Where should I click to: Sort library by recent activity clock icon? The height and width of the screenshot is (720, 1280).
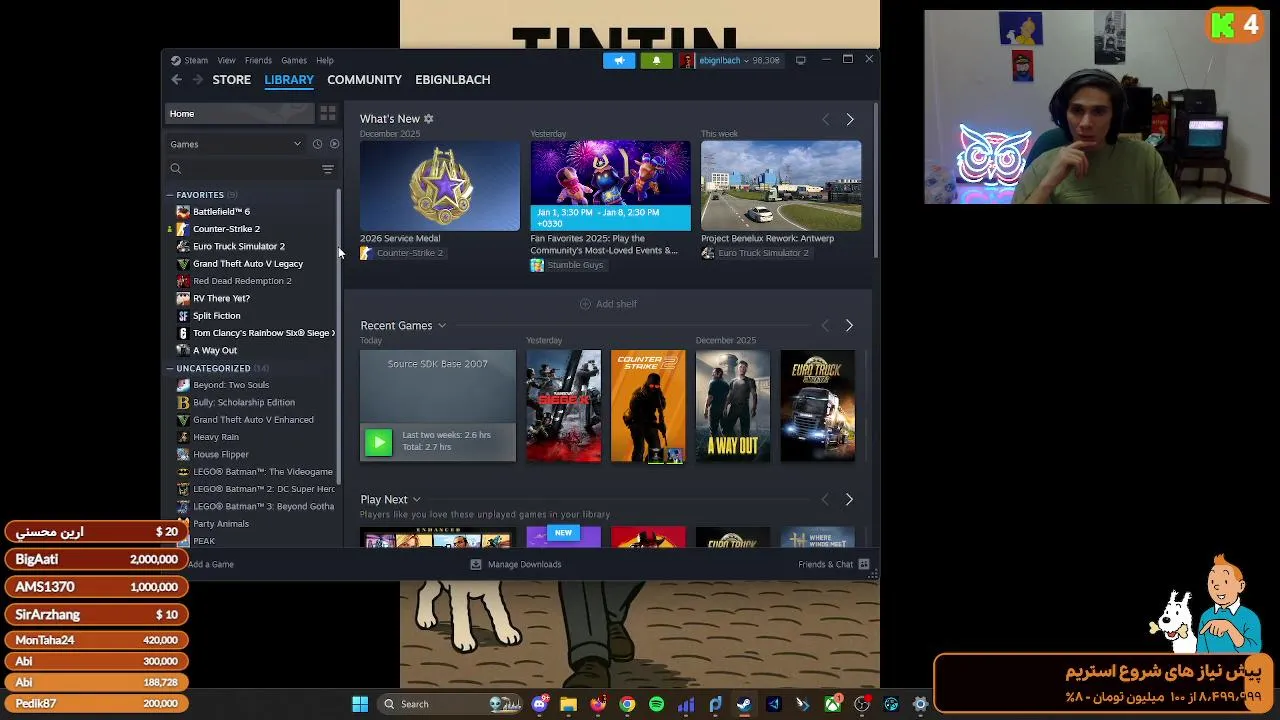pos(317,144)
